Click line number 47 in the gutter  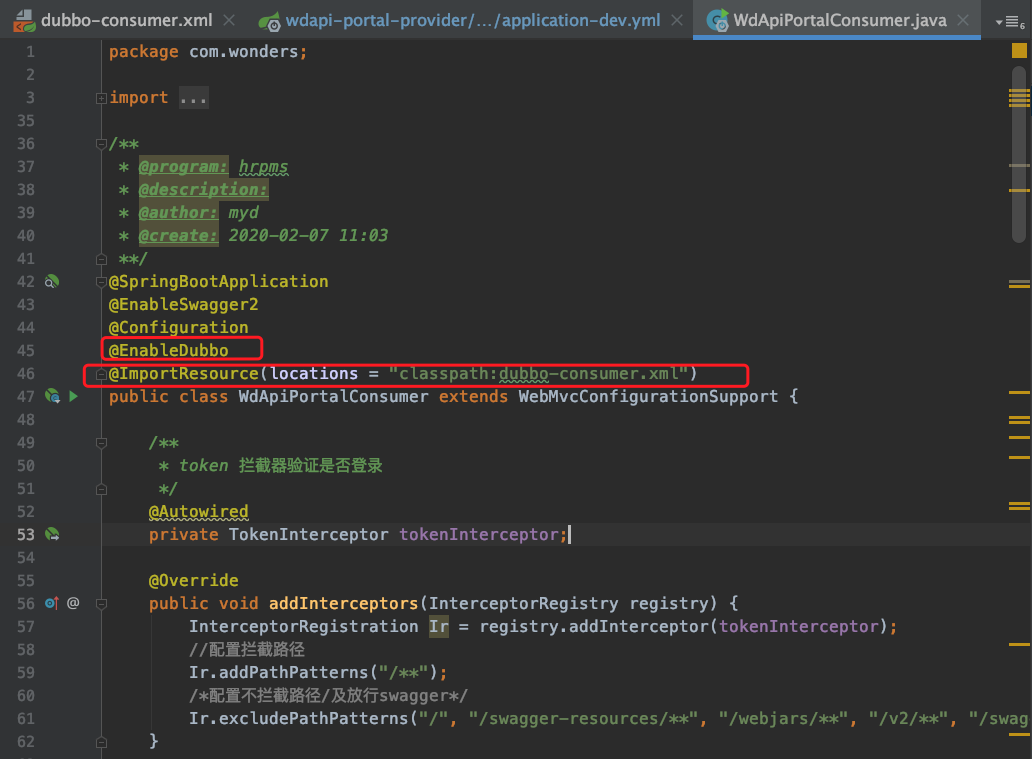click(26, 396)
